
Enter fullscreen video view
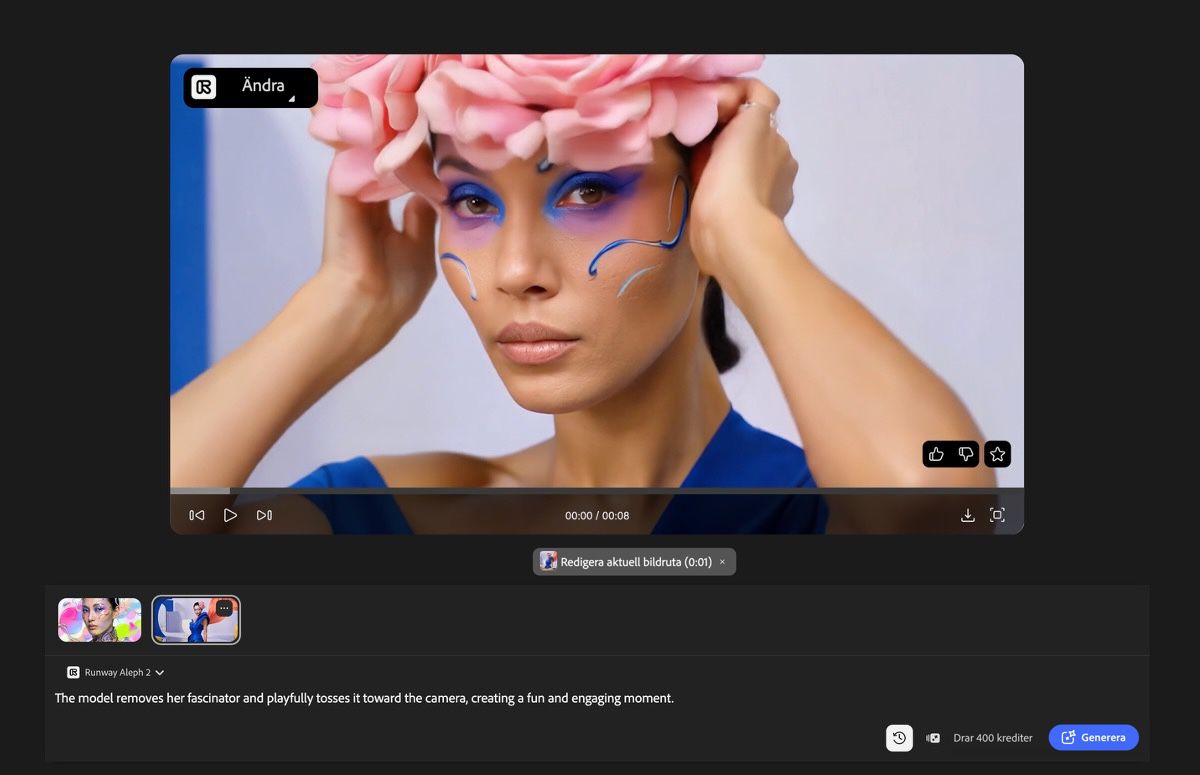(x=997, y=515)
